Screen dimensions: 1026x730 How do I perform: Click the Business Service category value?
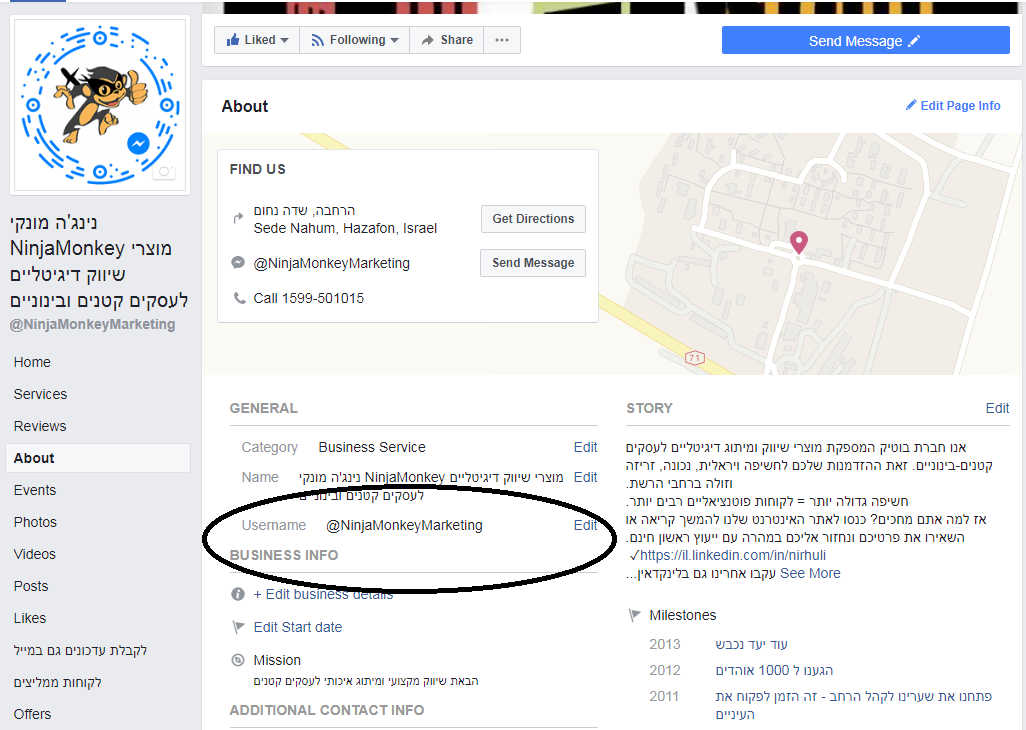pyautogui.click(x=372, y=447)
